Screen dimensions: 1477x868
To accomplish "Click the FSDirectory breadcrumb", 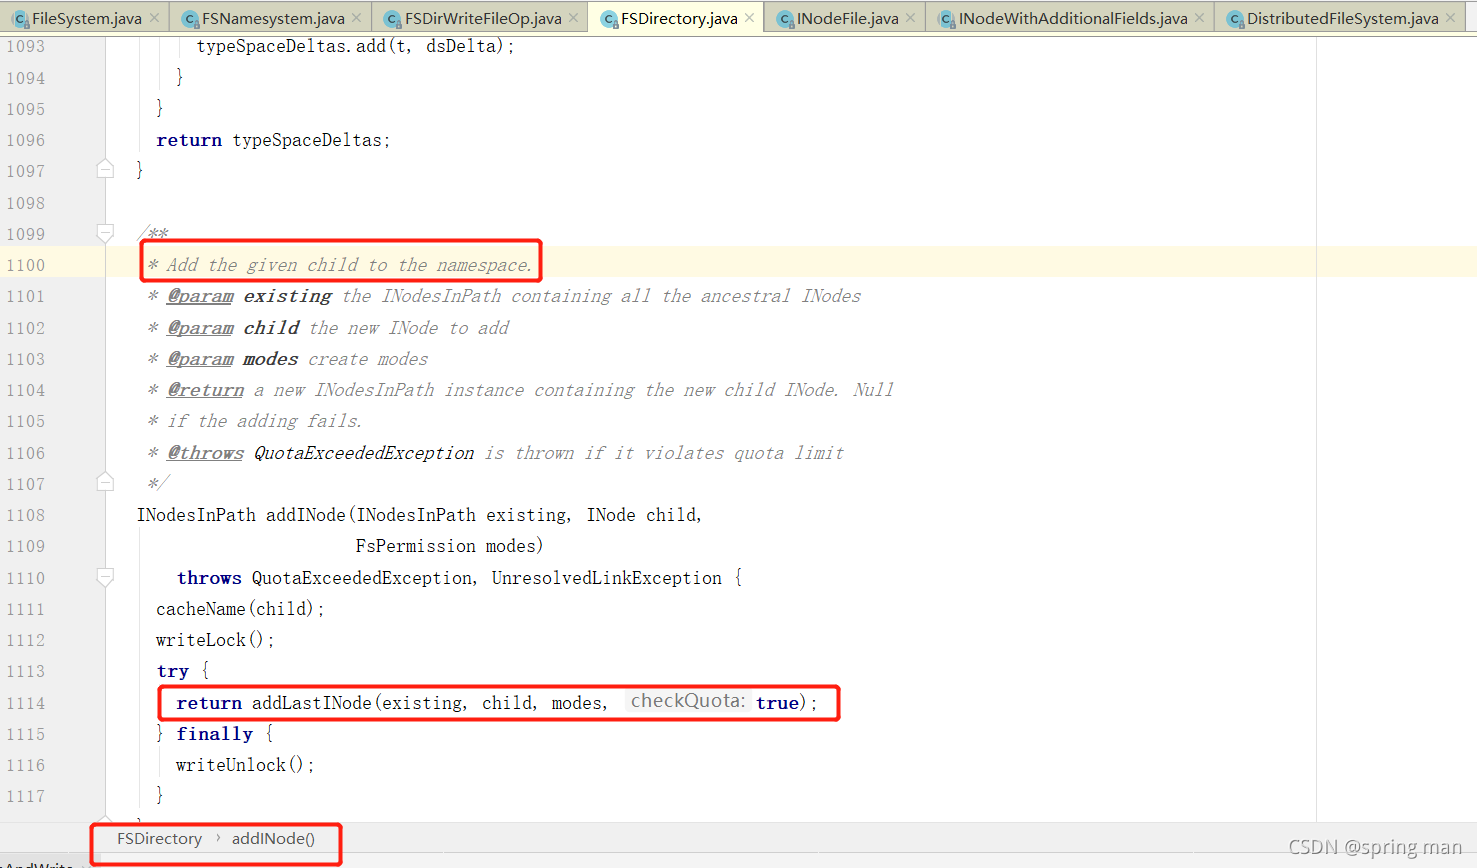I will 159,839.
